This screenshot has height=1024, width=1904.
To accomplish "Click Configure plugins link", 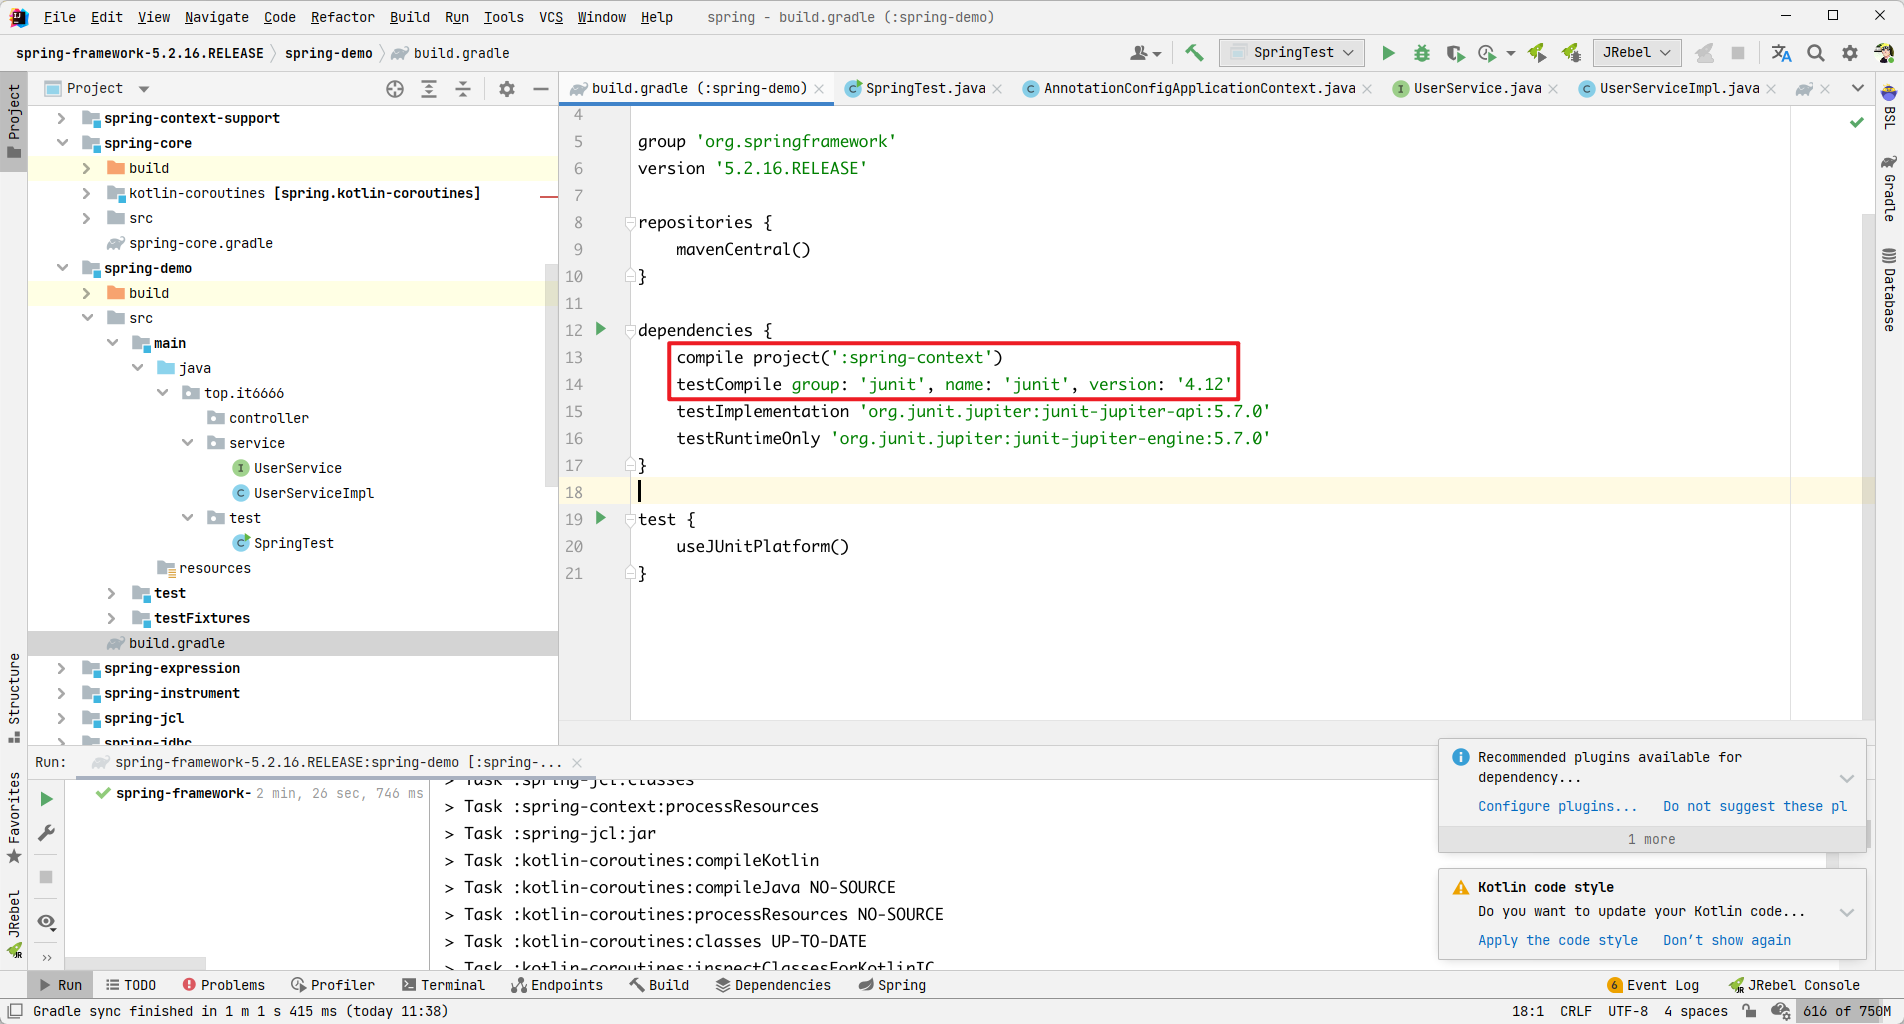I will tap(1557, 807).
